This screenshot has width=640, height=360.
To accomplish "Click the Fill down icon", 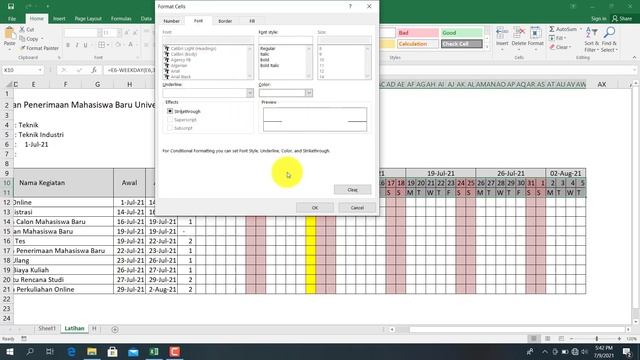I will [552, 38].
